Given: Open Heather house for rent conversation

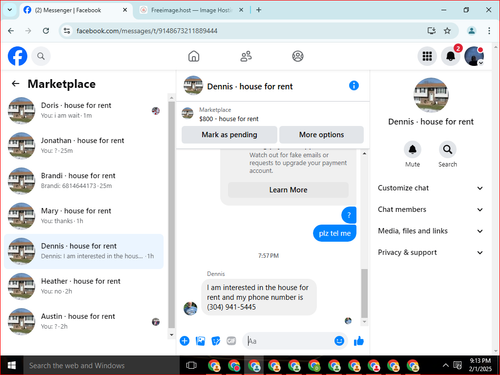Looking at the screenshot, I should tap(84, 286).
